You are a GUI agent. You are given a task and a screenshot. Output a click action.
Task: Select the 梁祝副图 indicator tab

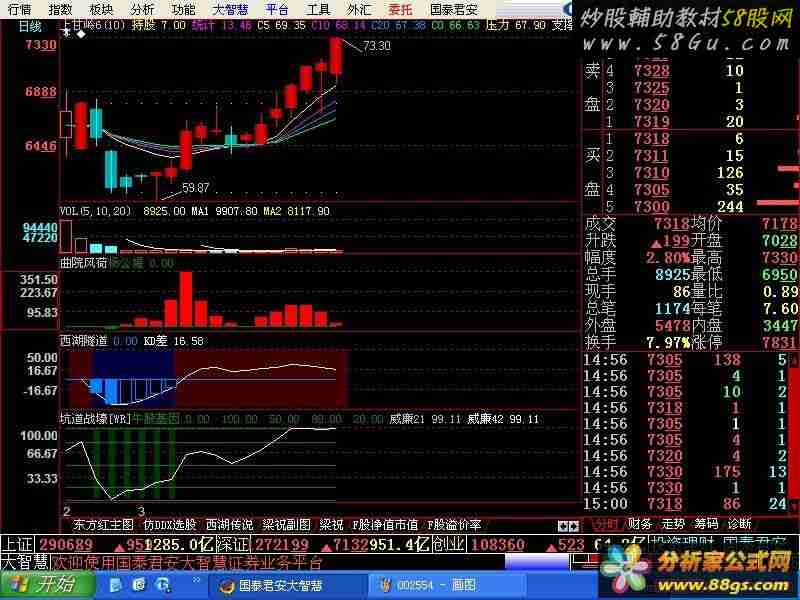point(286,525)
